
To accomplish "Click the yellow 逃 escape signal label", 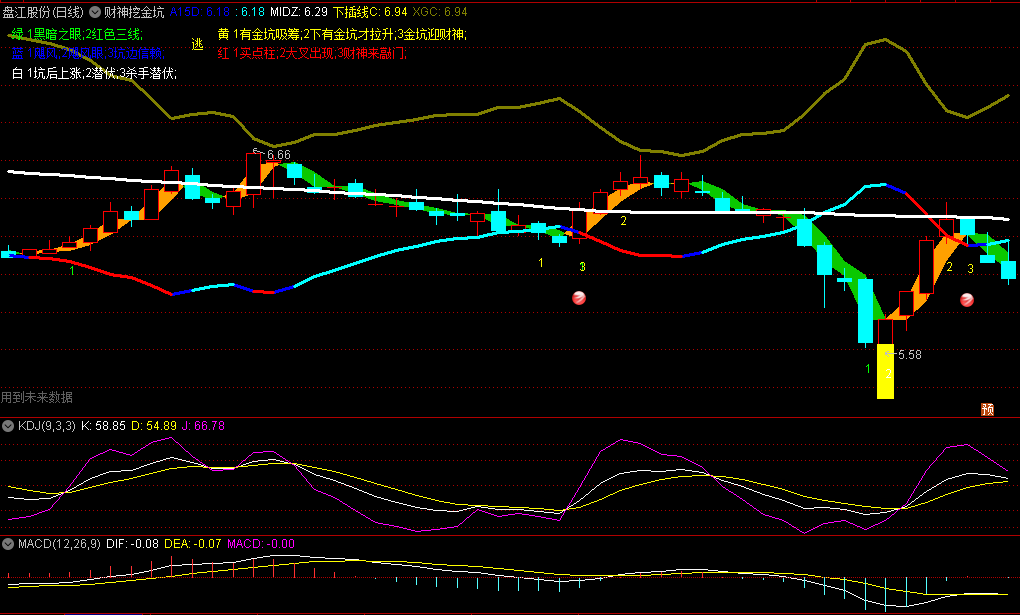I will point(198,44).
